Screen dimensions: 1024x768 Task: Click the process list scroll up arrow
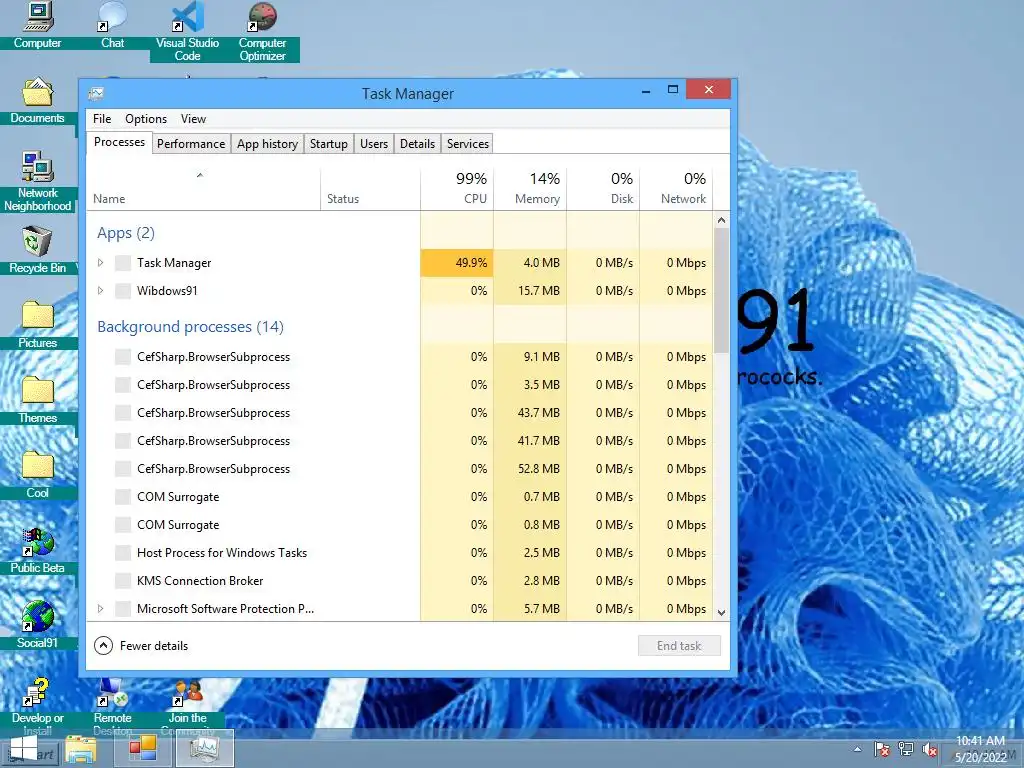[x=721, y=220]
